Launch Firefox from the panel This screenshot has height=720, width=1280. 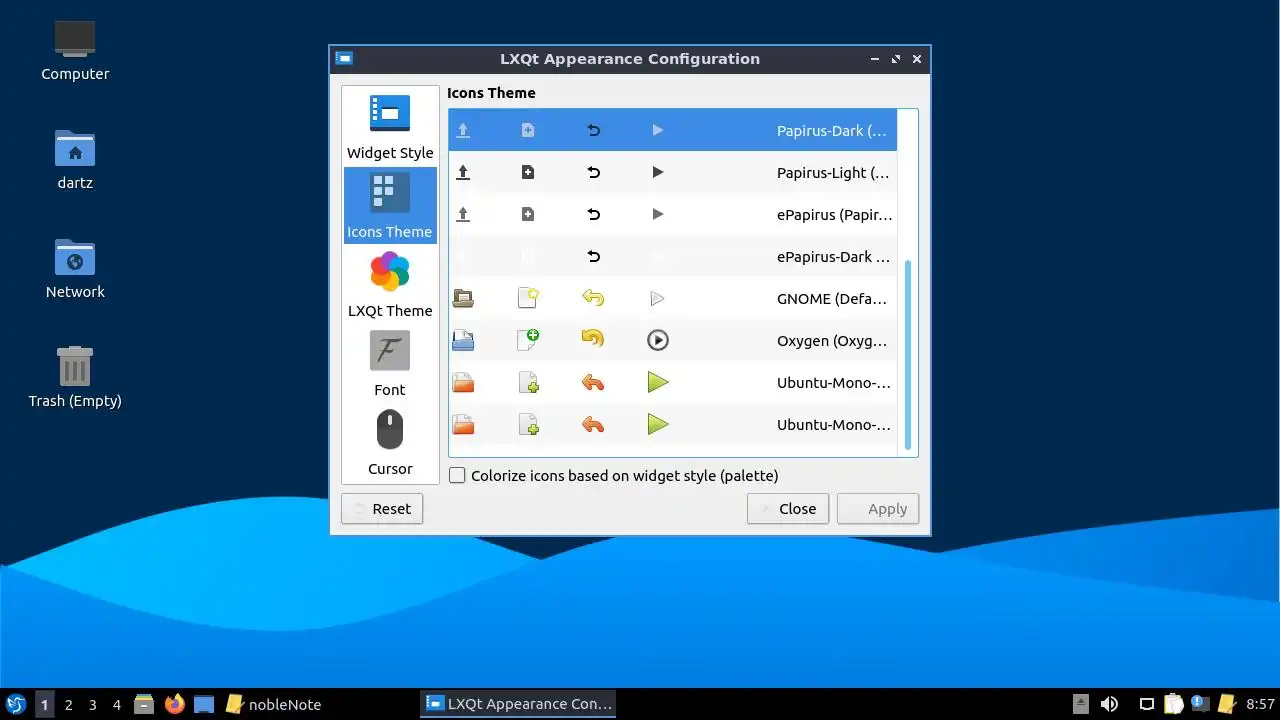tap(175, 704)
